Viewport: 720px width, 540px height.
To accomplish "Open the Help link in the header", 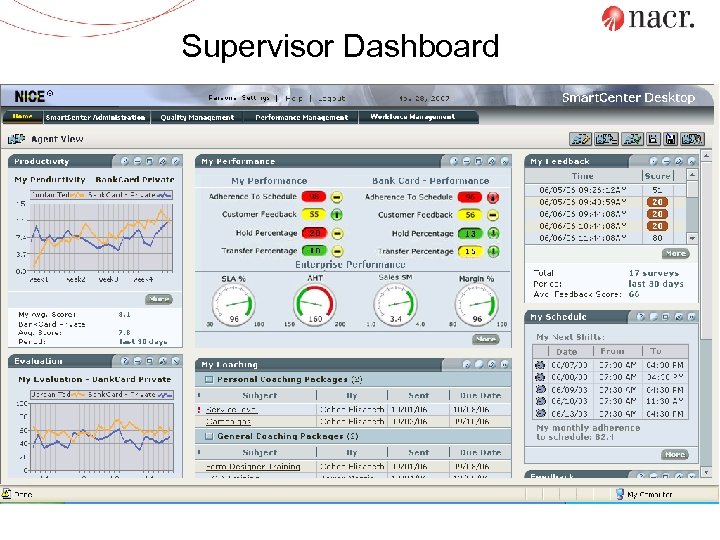I will 294,98.
